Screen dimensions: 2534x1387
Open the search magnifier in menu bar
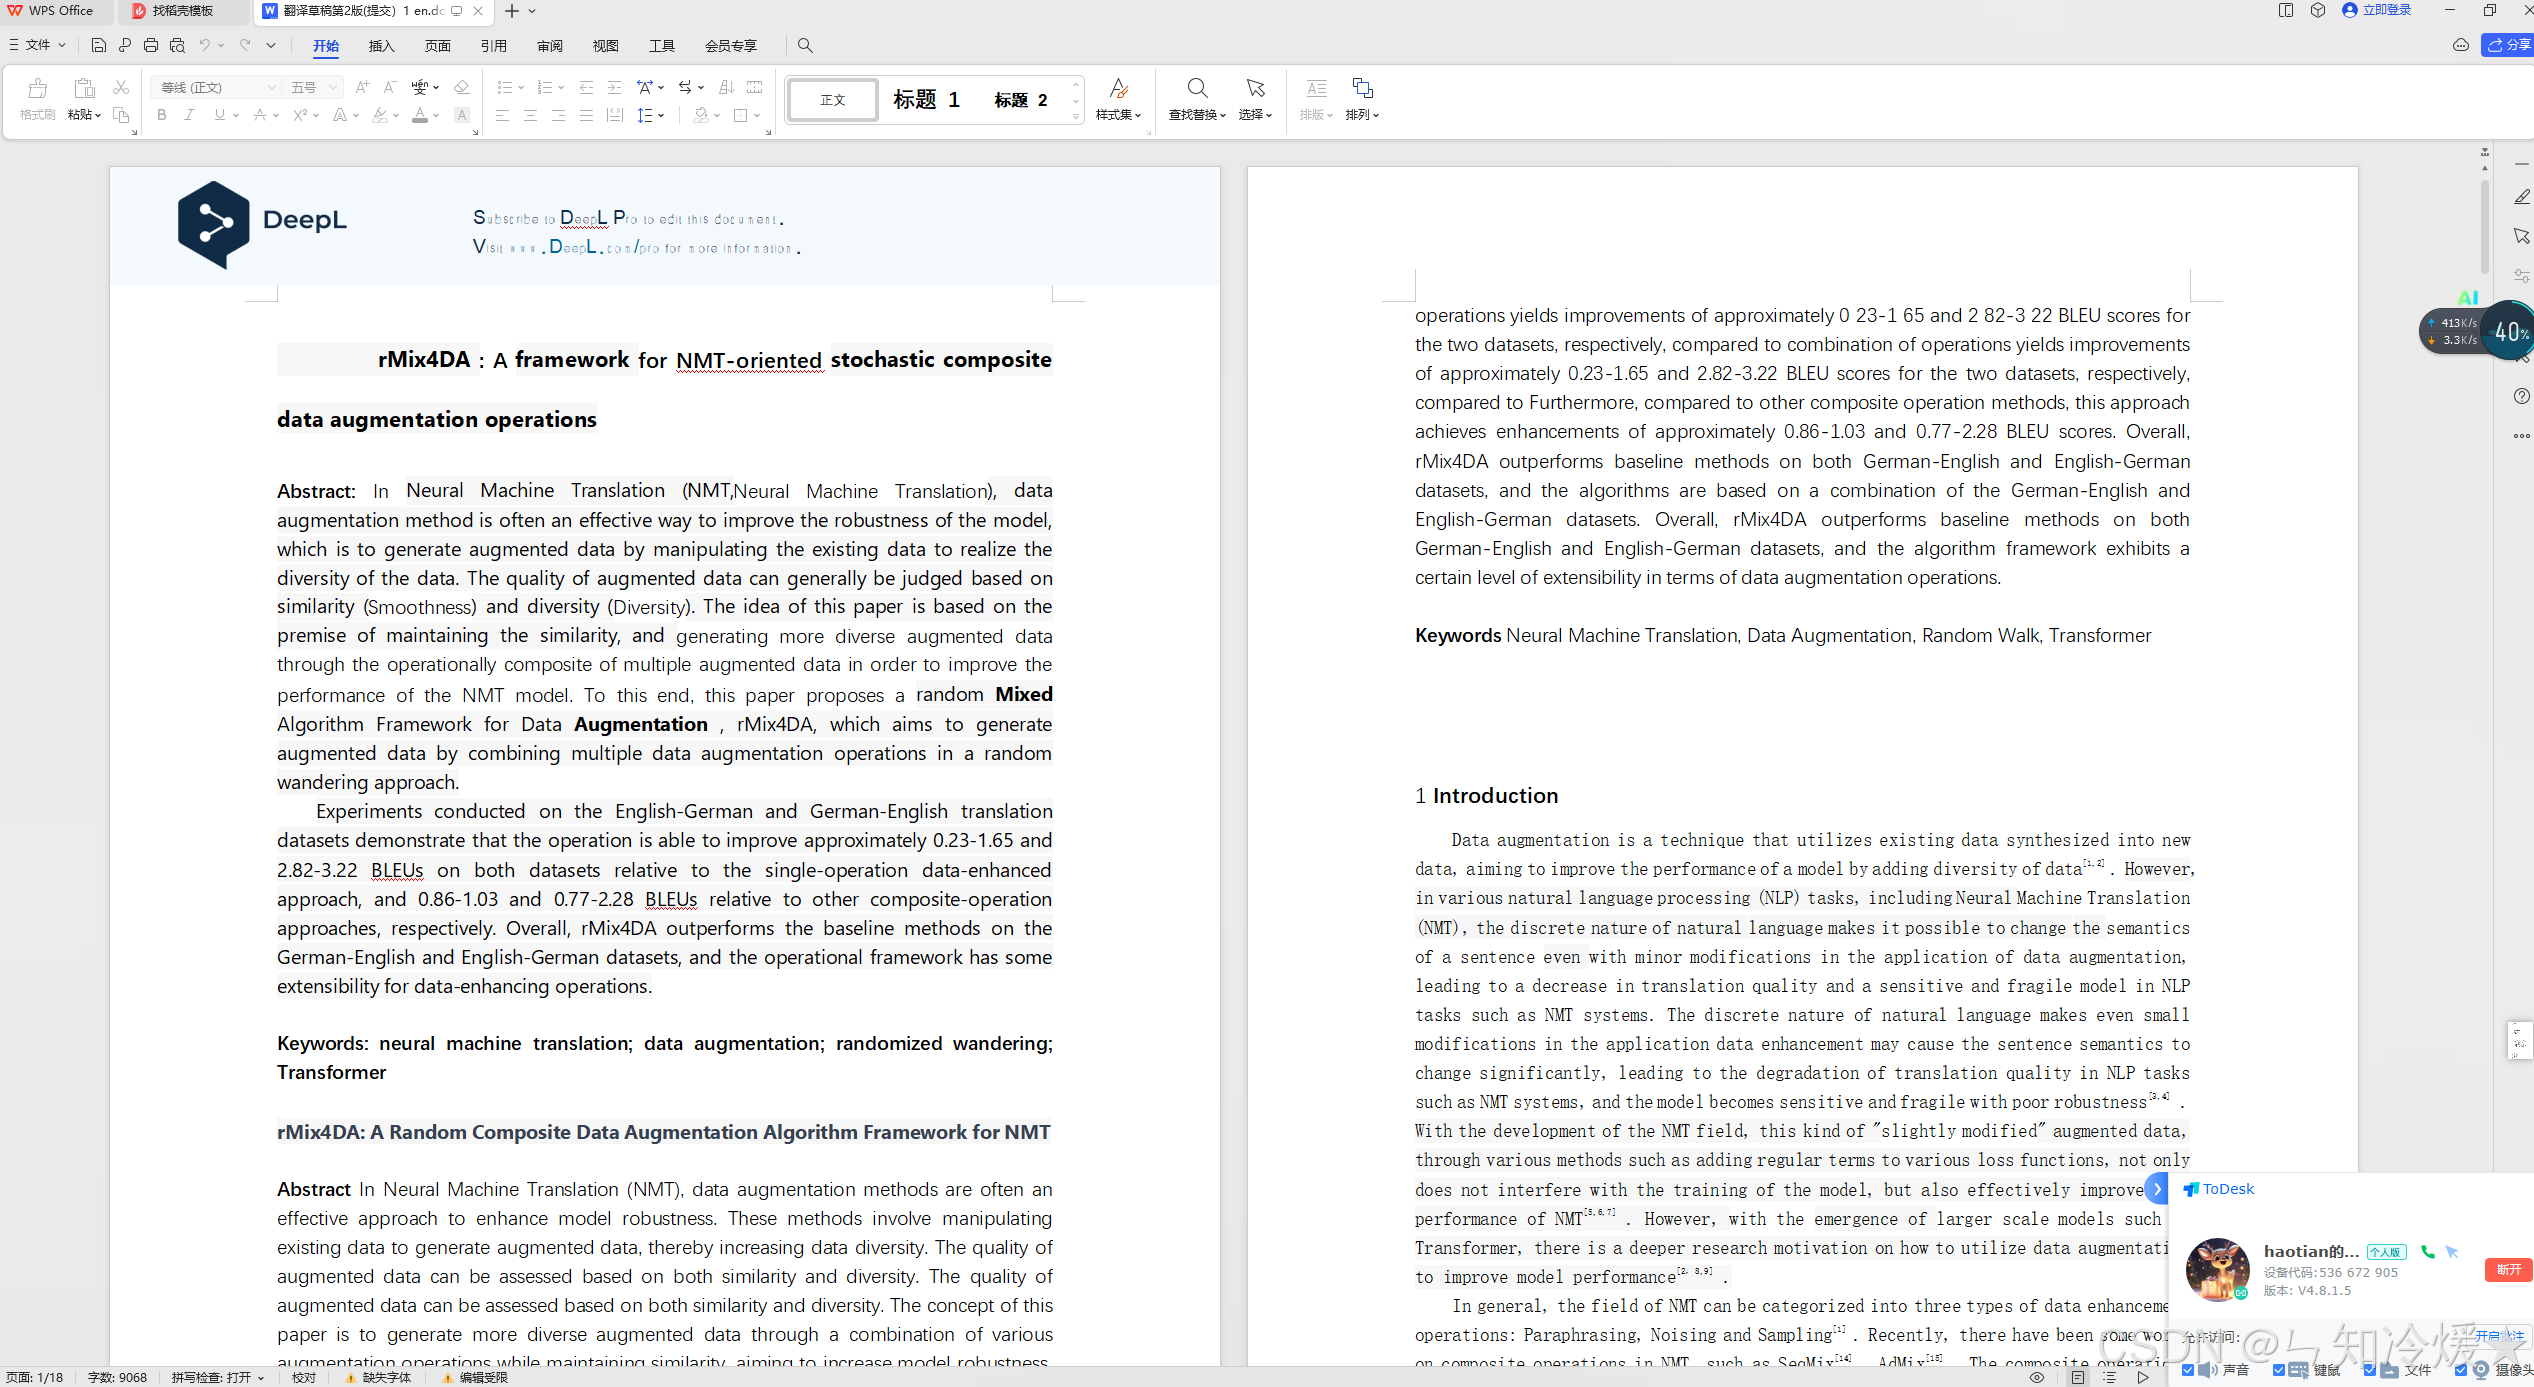click(805, 45)
